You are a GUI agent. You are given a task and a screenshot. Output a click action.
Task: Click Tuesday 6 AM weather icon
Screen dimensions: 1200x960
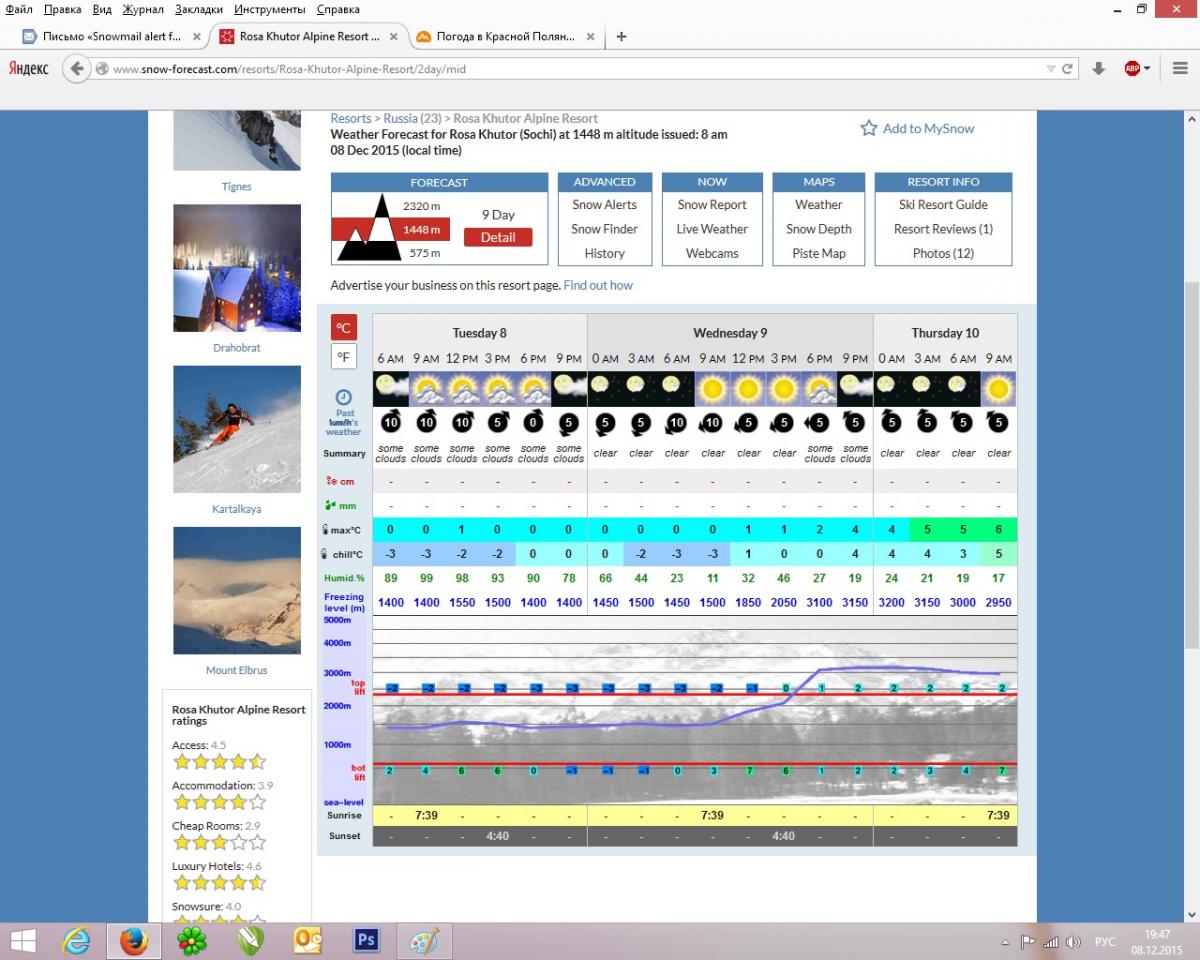pyautogui.click(x=391, y=387)
